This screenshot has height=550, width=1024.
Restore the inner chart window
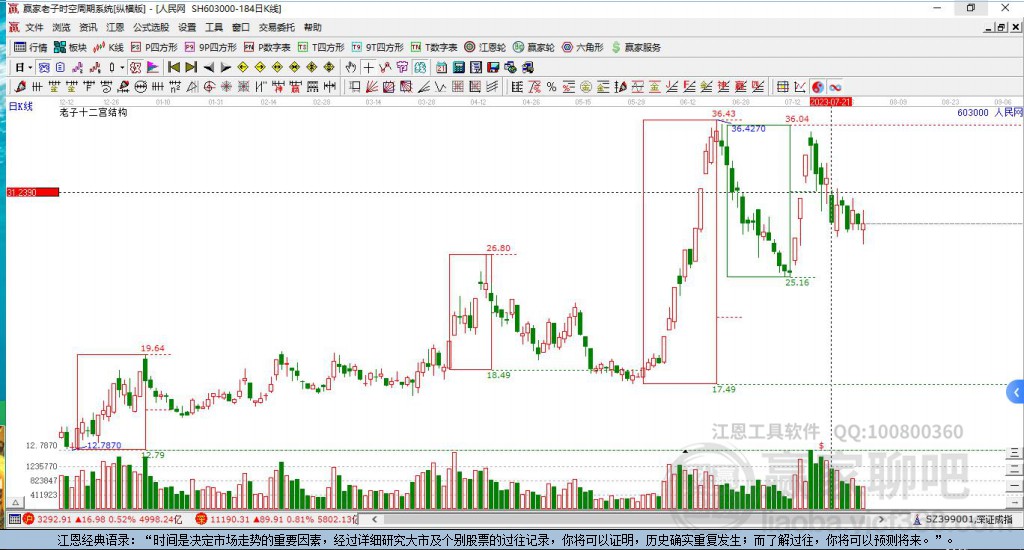click(x=1002, y=27)
